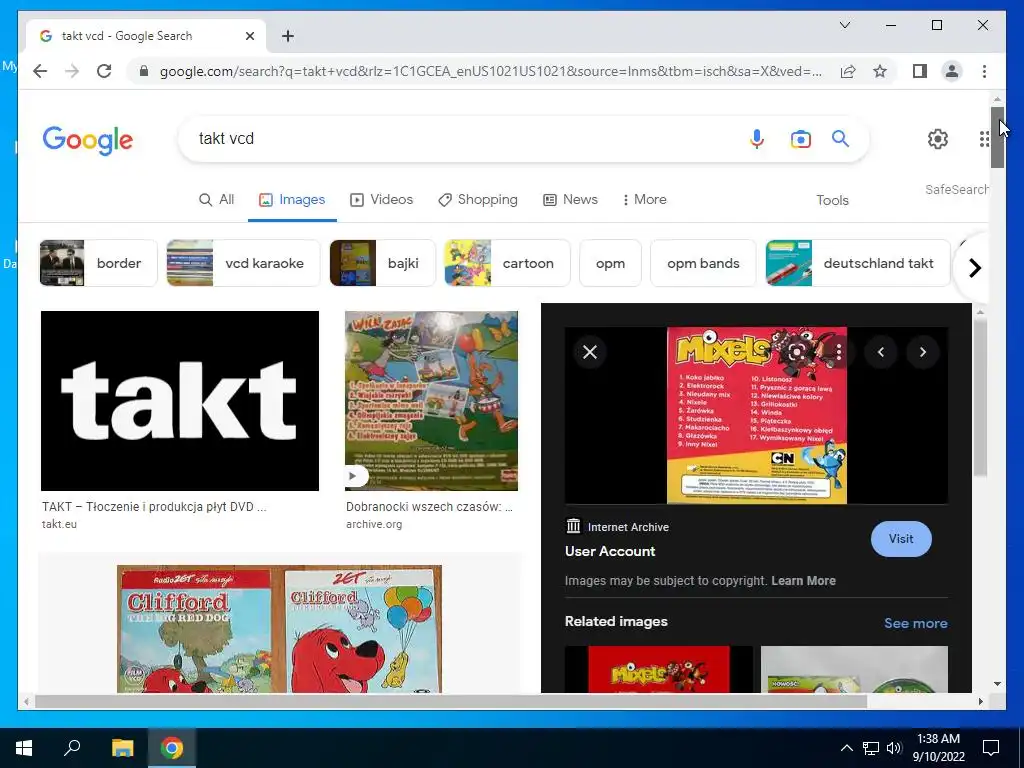Reload the current page

coord(104,71)
